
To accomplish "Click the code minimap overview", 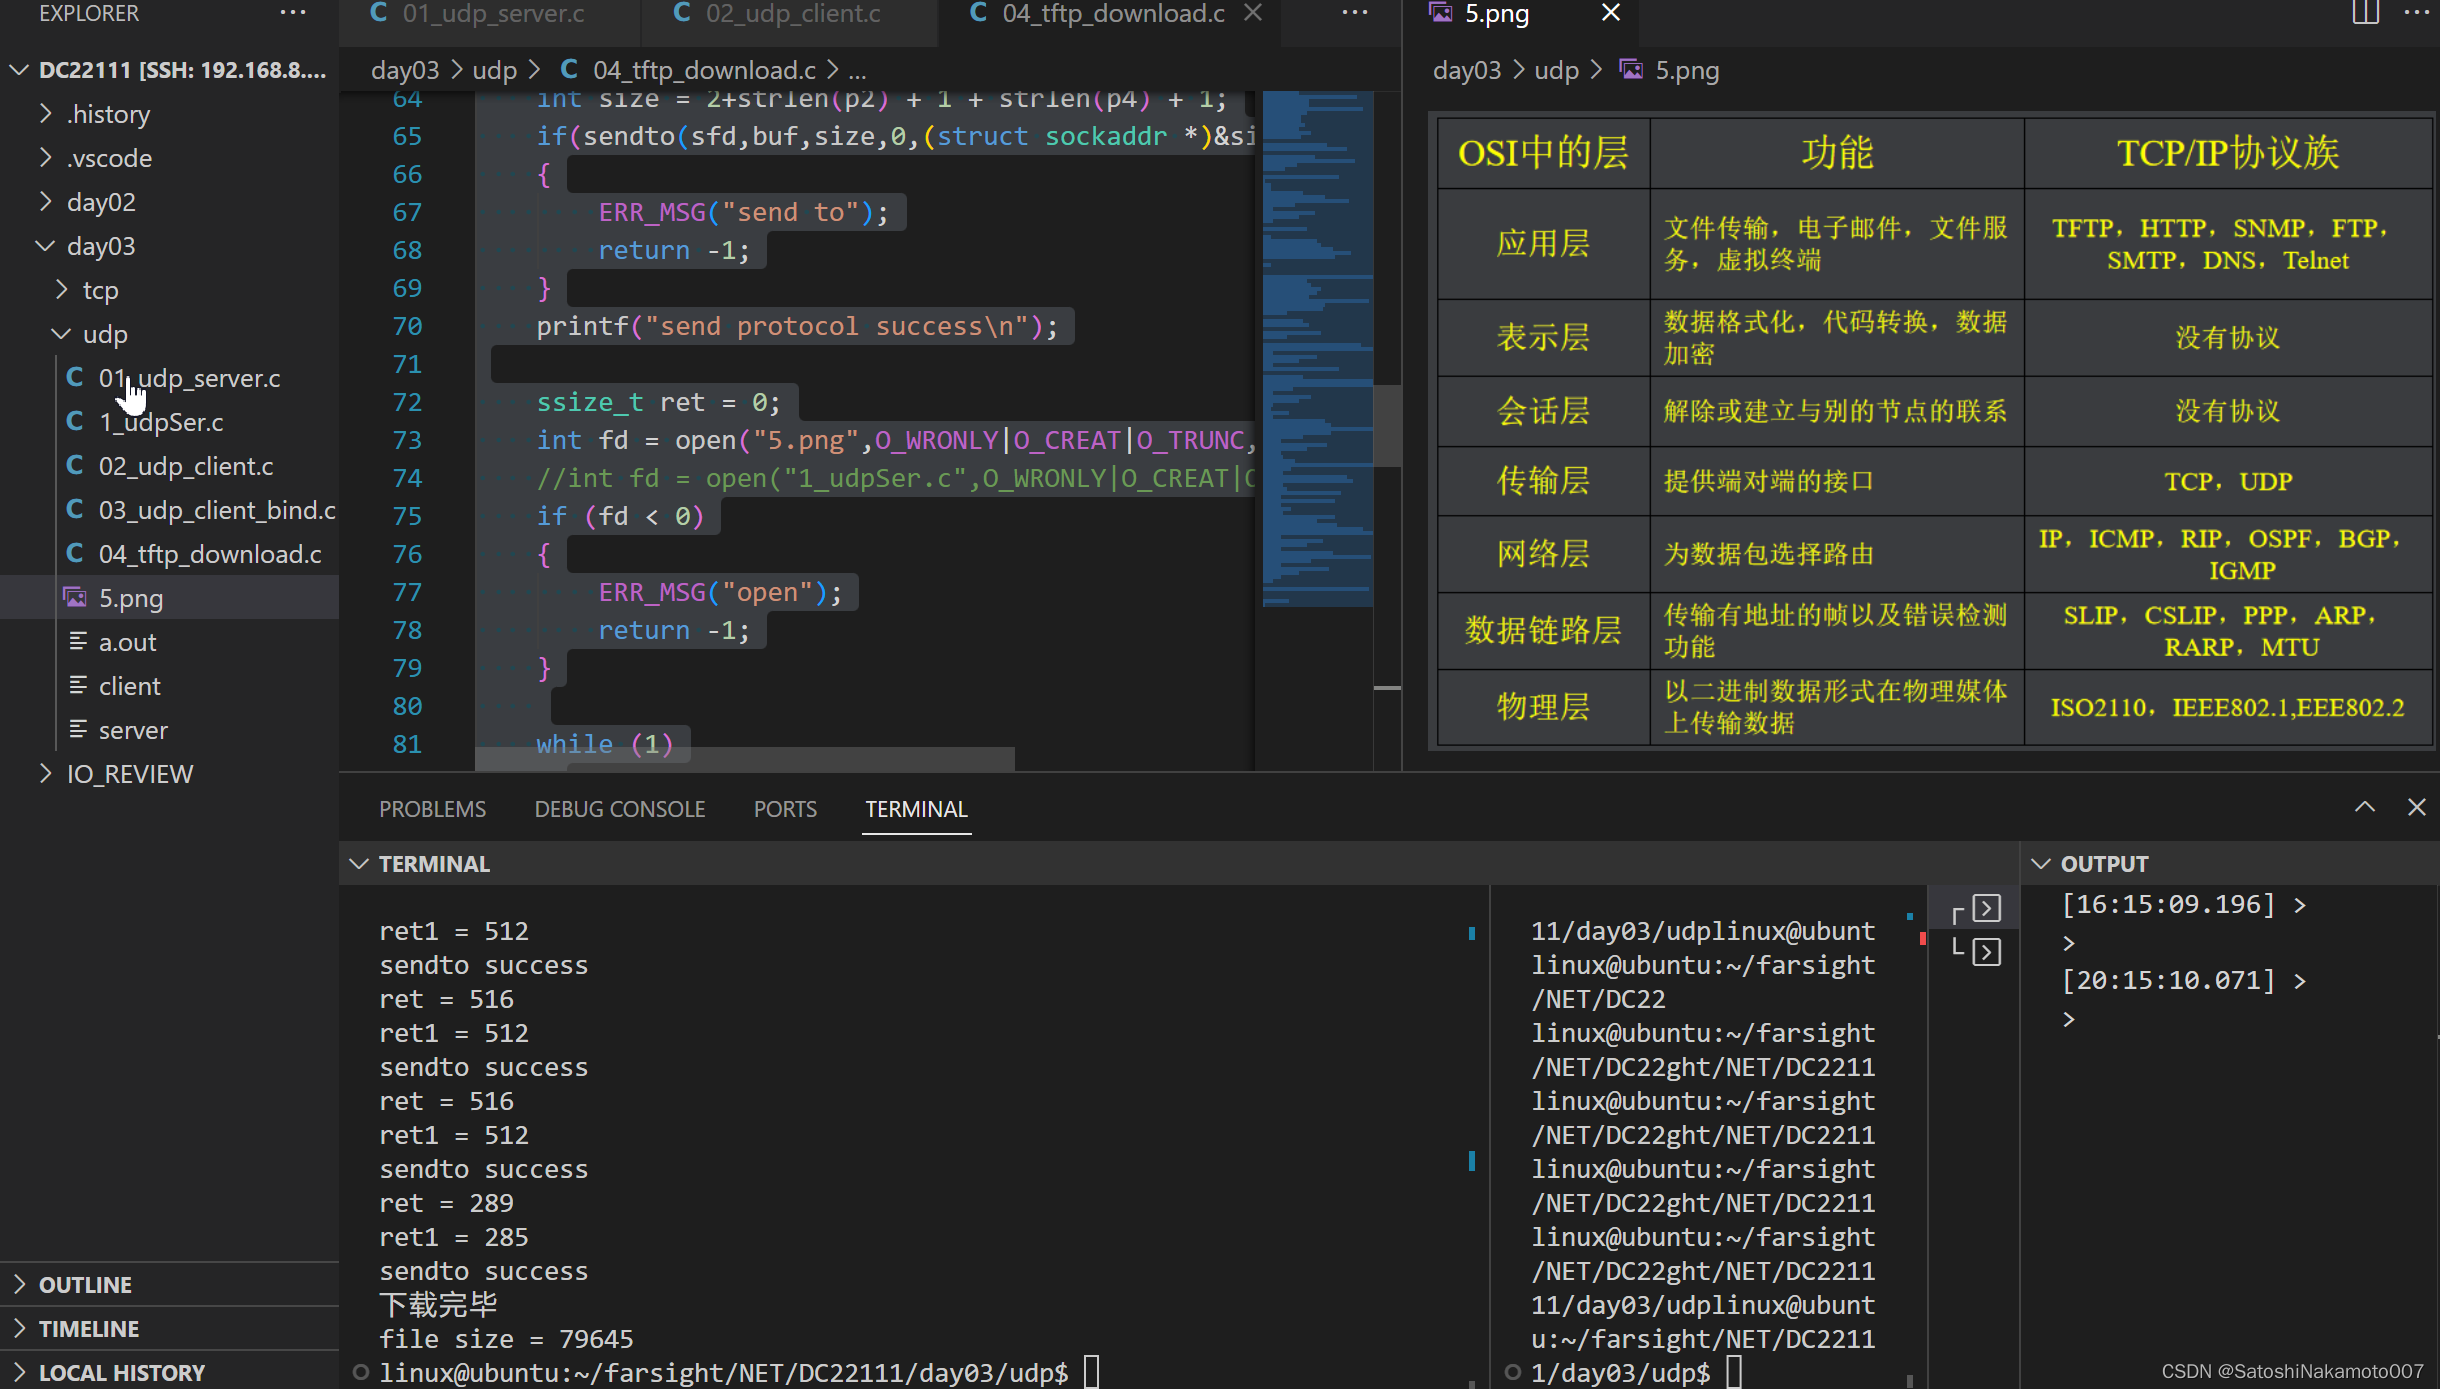I will pos(1317,350).
